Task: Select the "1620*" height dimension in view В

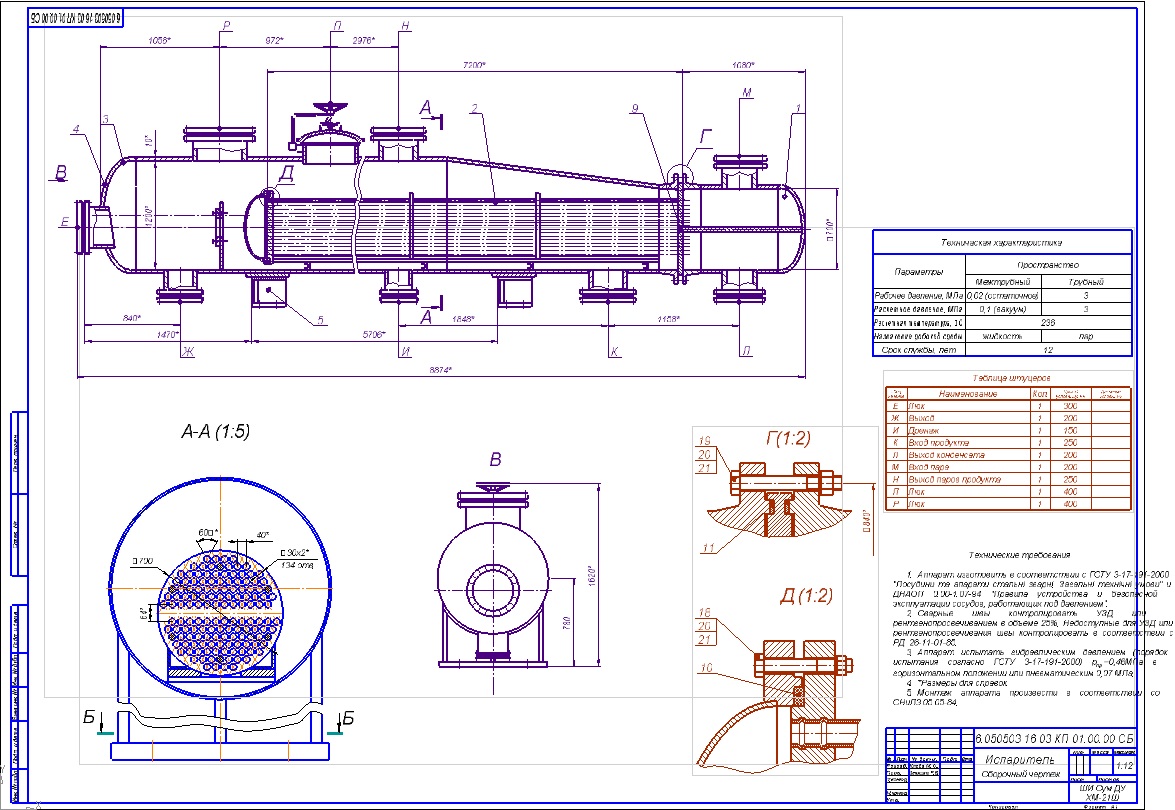Action: pyautogui.click(x=591, y=575)
